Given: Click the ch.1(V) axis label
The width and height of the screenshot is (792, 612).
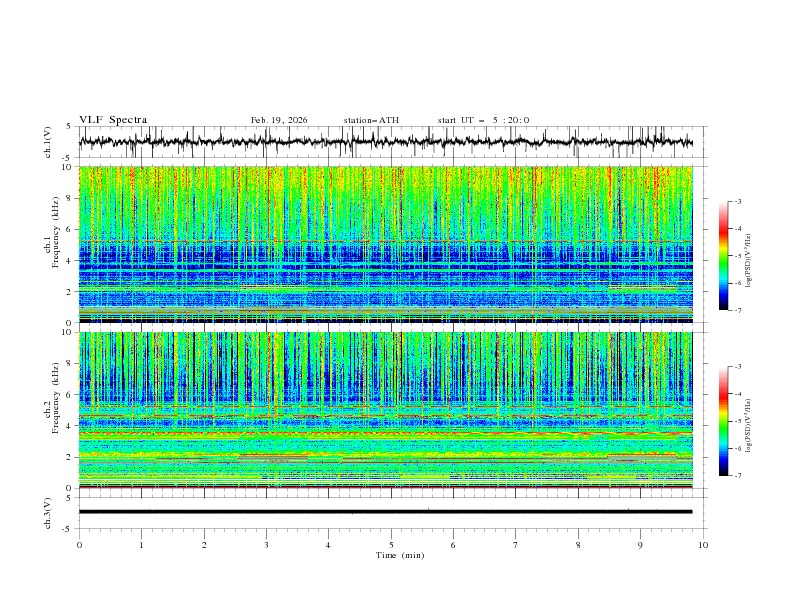Looking at the screenshot, I should pos(49,142).
